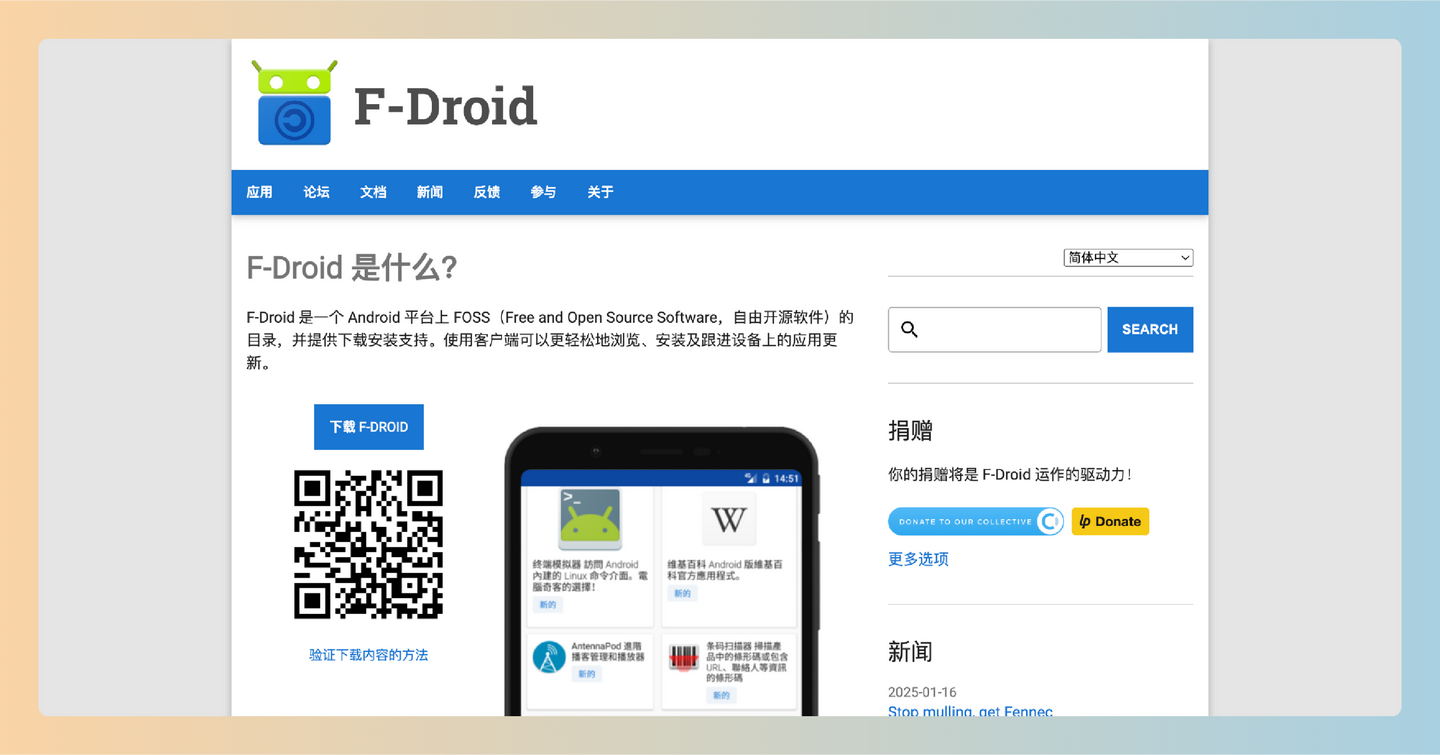Screen dimensions: 1440x755
Task: Go to the 新闻 nav item
Action: click(x=429, y=192)
